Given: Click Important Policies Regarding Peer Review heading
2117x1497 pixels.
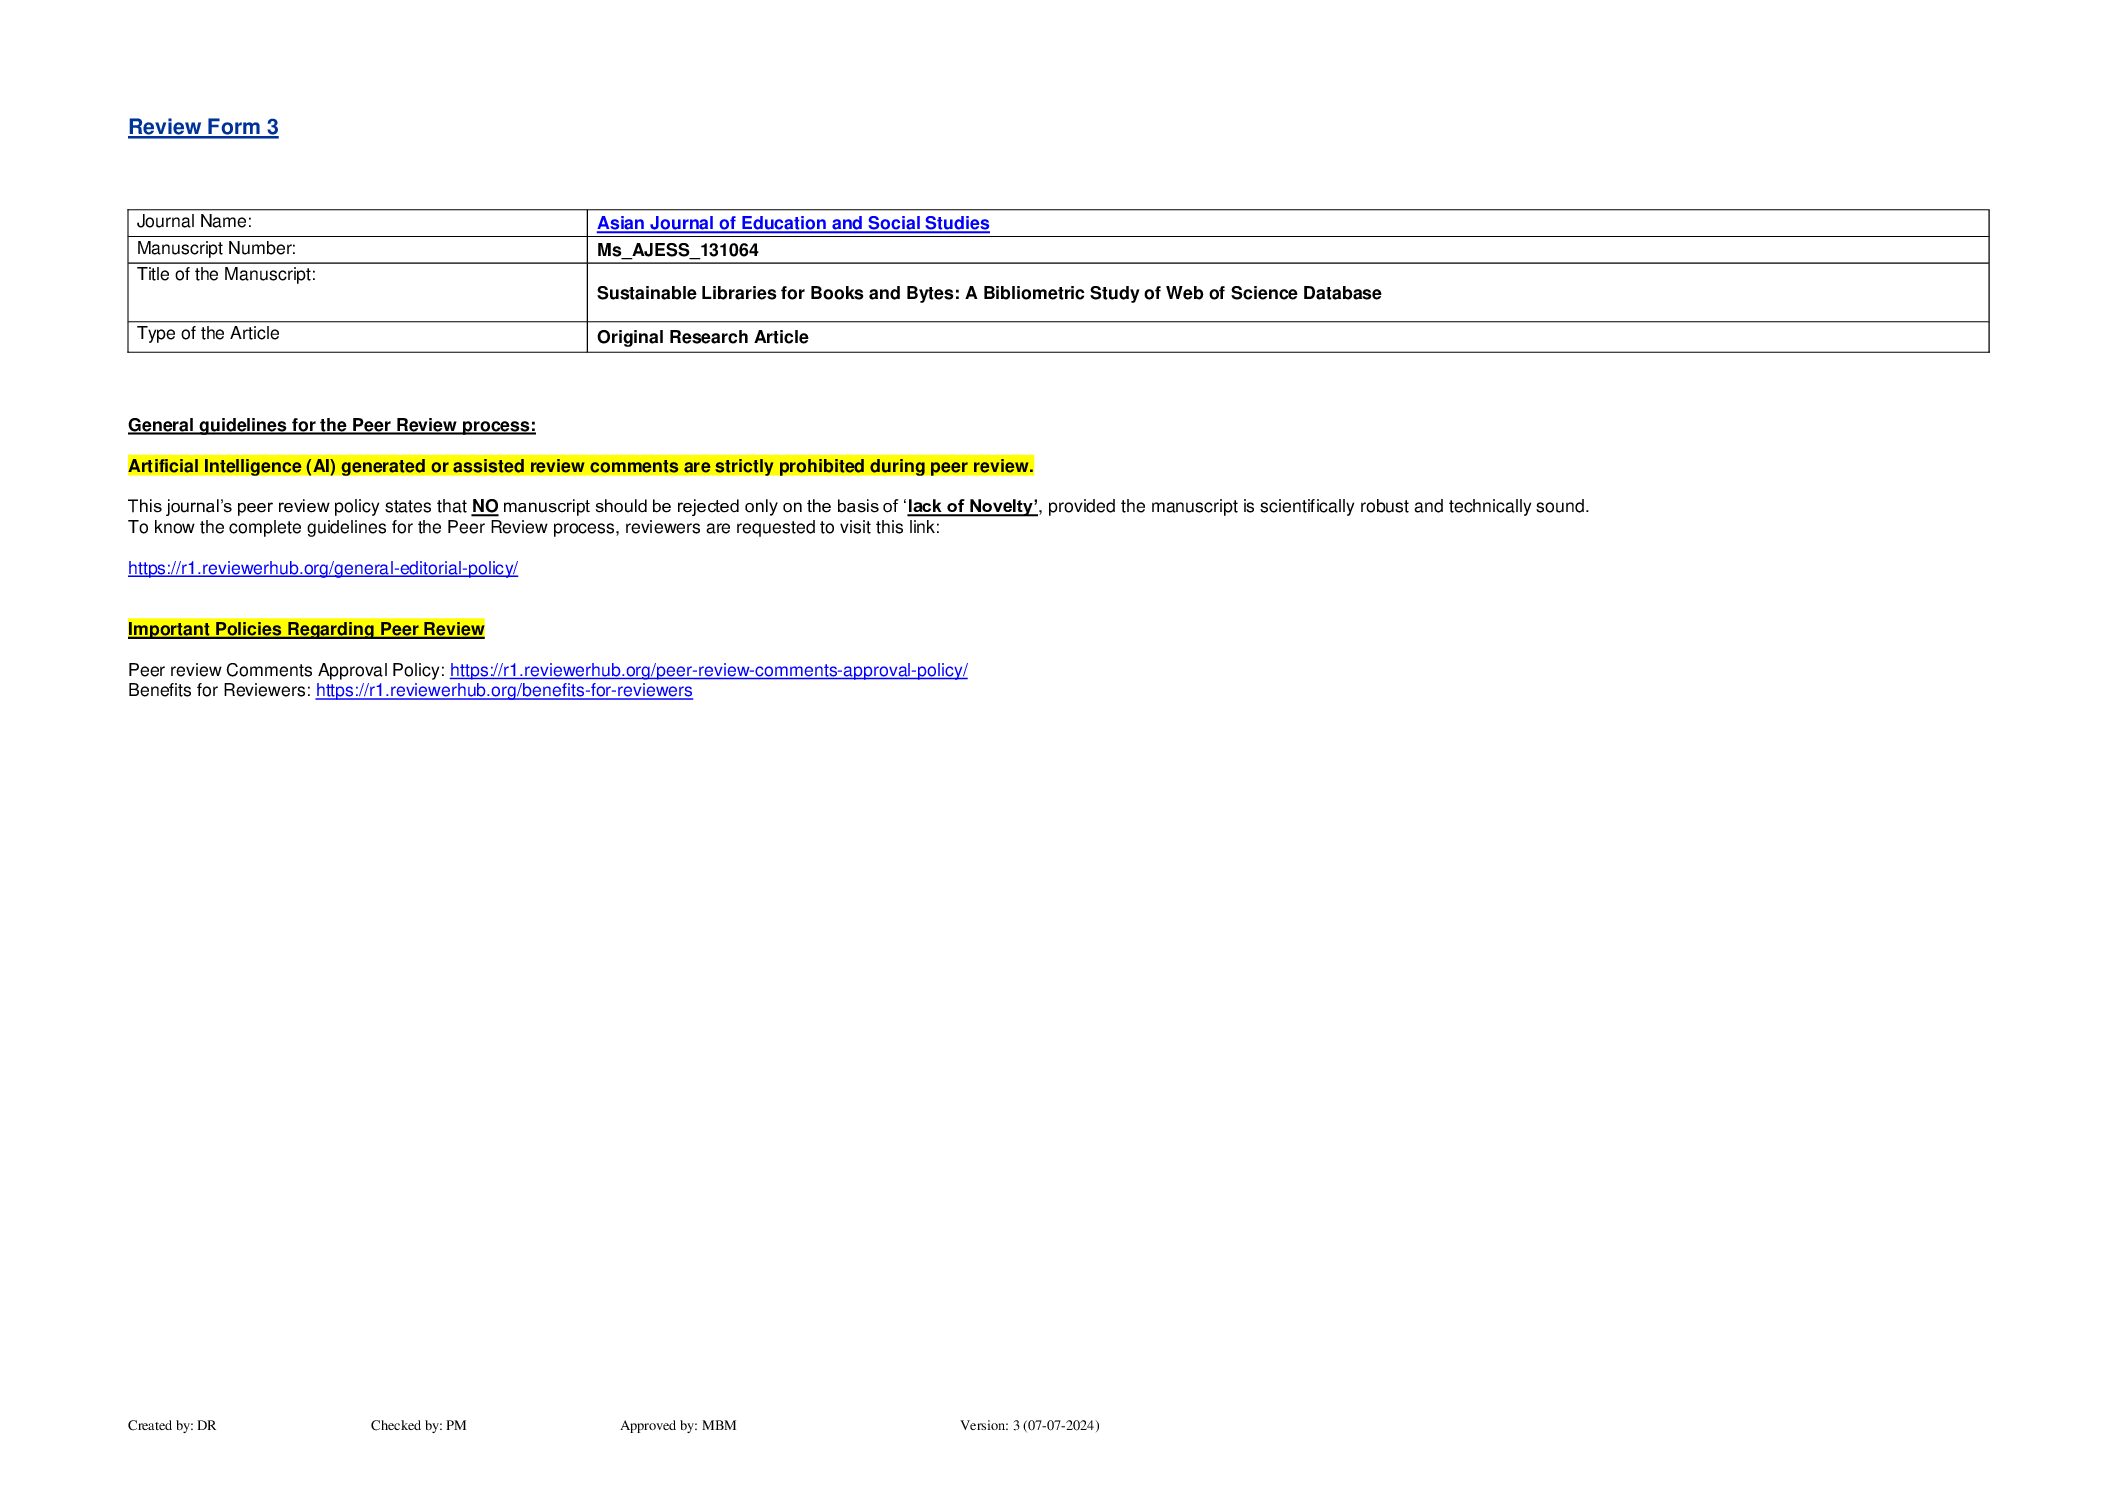Looking at the screenshot, I should coord(306,629).
